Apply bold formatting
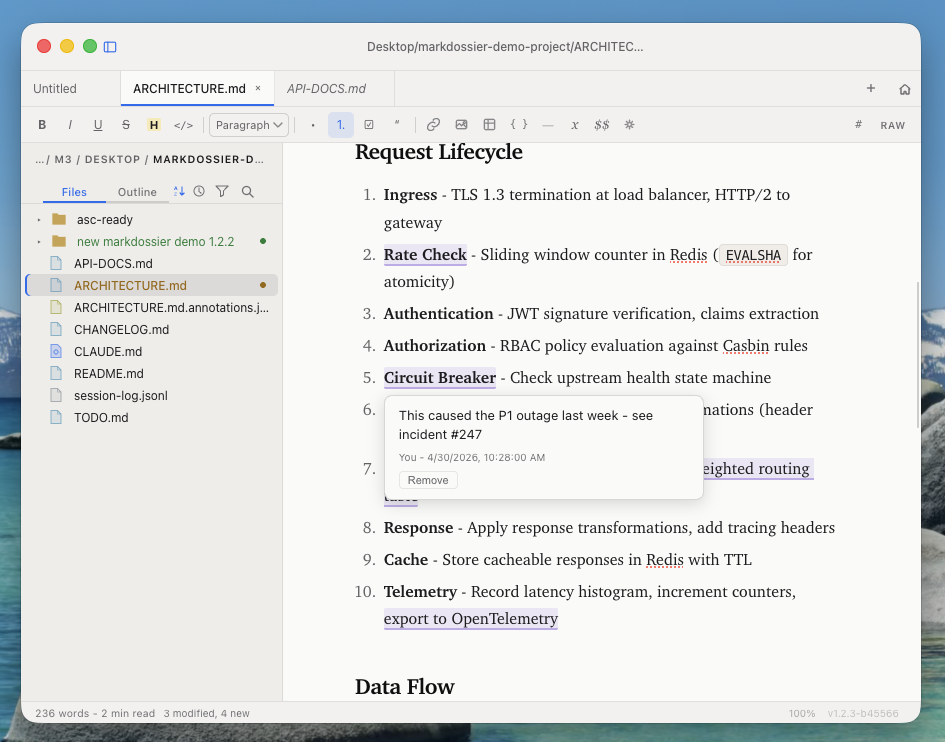Viewport: 945px width, 742px height. click(42, 125)
